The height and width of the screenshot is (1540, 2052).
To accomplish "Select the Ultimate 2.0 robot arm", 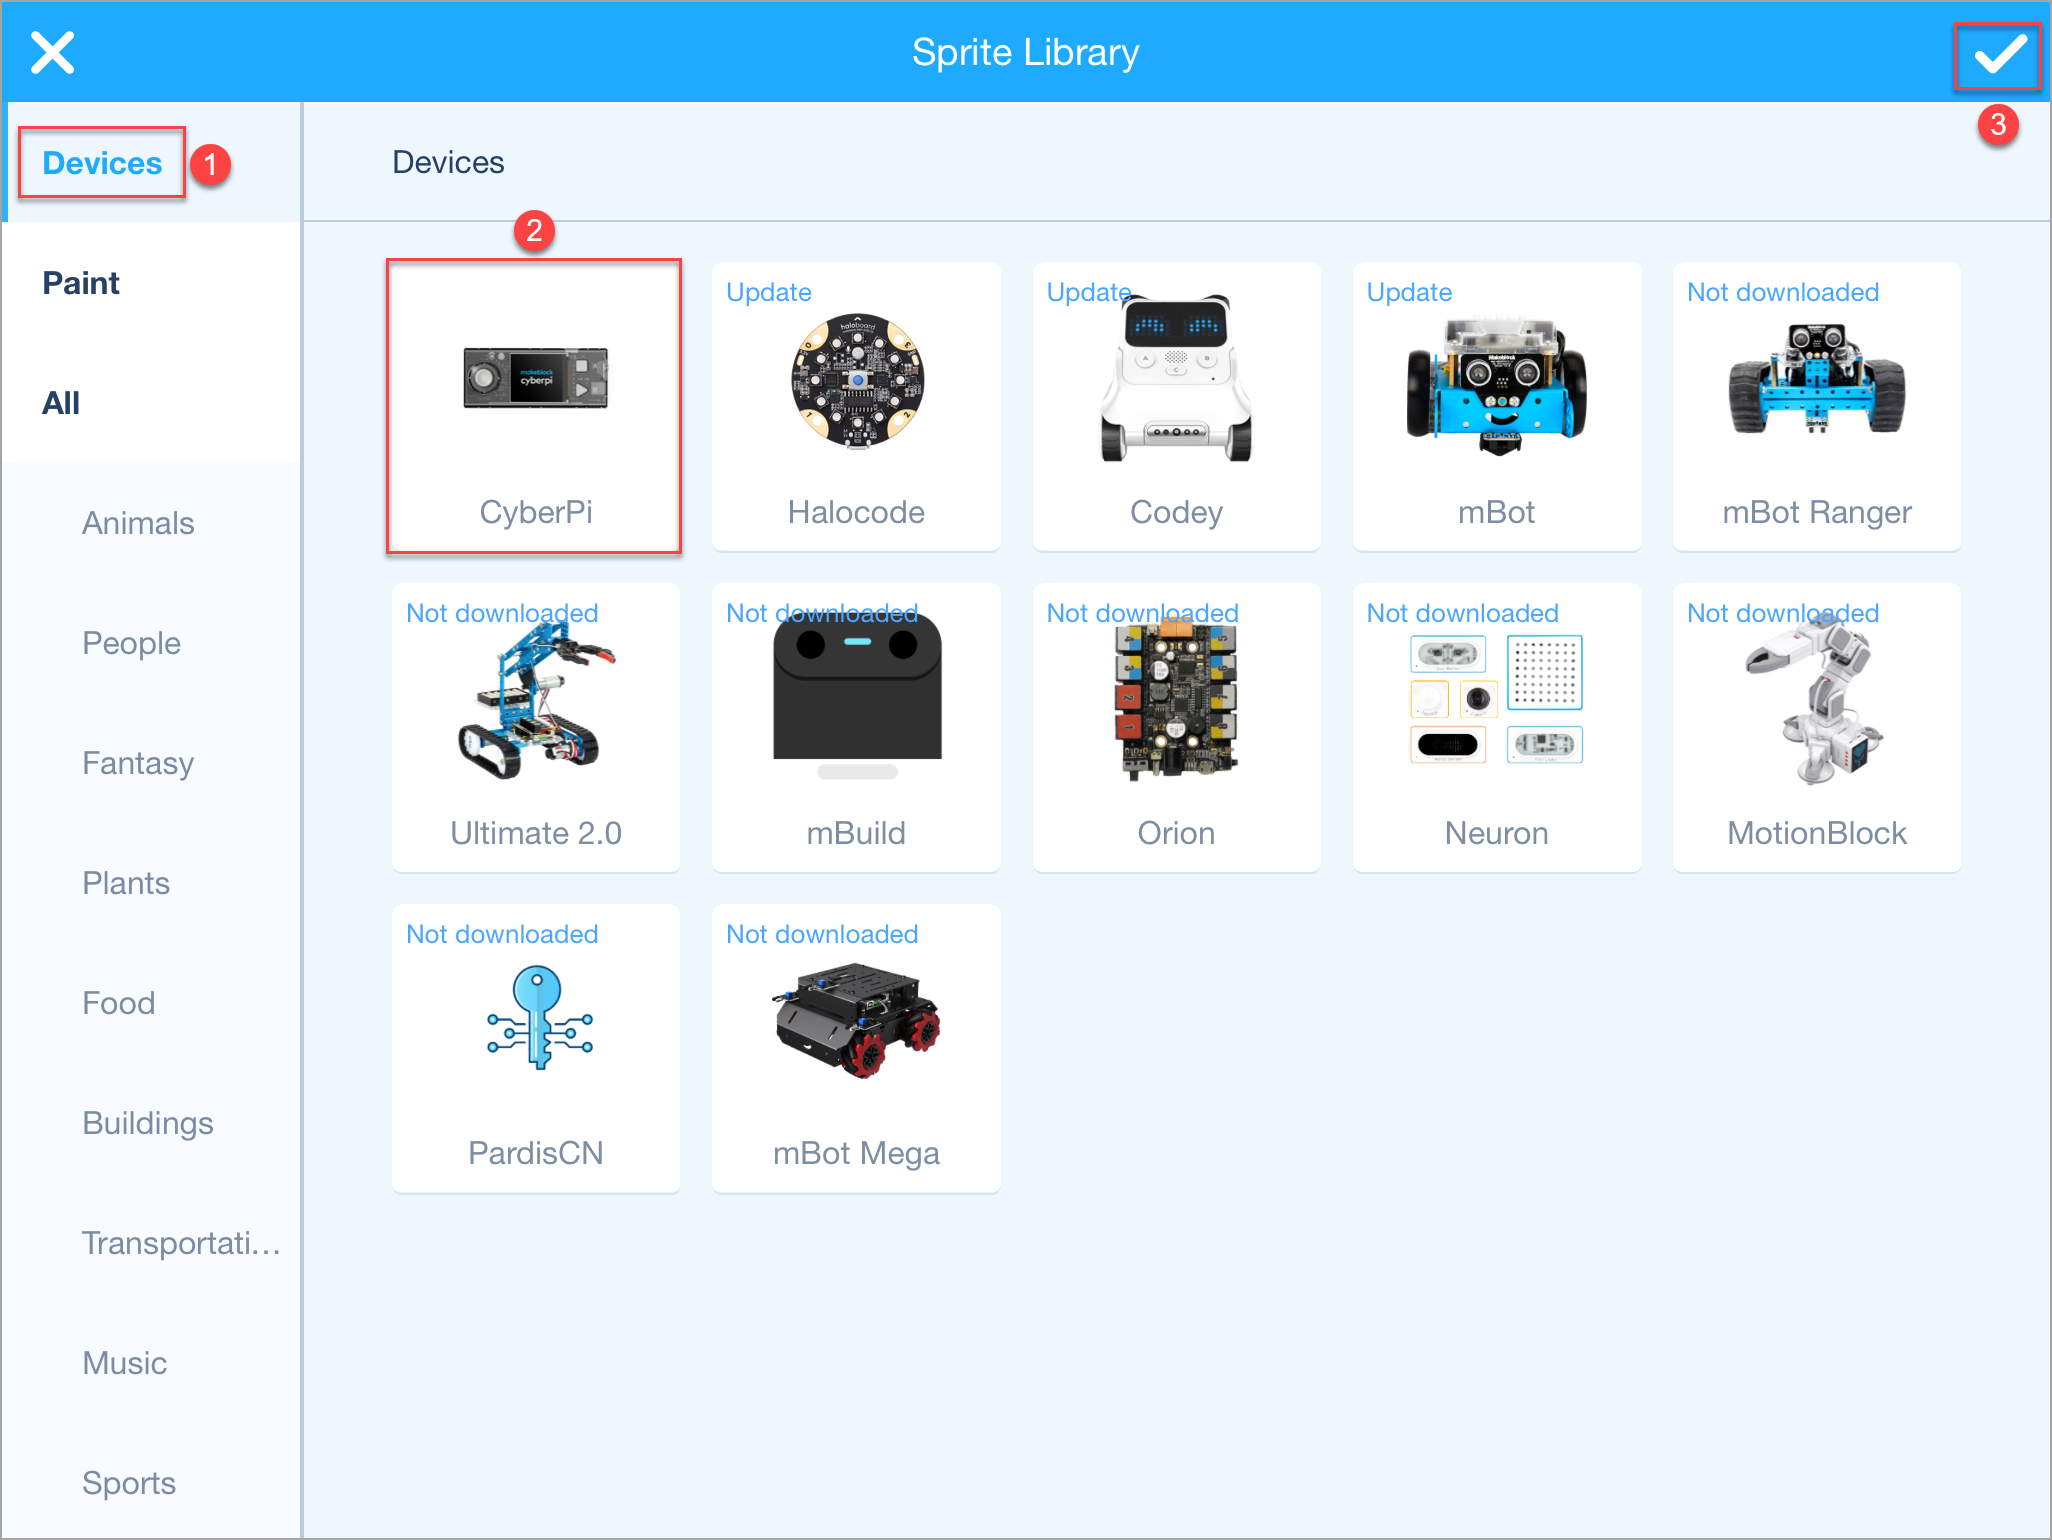I will pos(535,727).
